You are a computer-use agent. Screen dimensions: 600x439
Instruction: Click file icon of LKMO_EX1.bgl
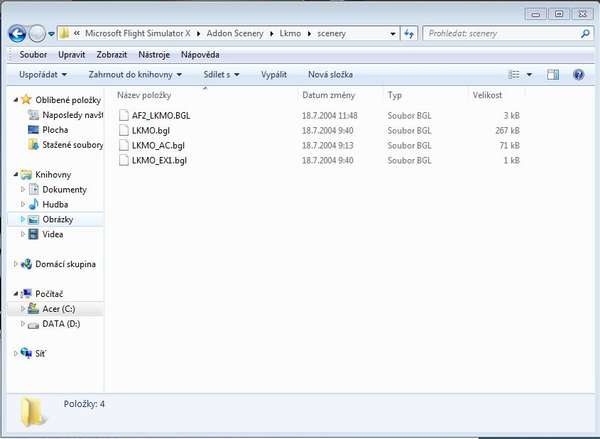[x=124, y=160]
